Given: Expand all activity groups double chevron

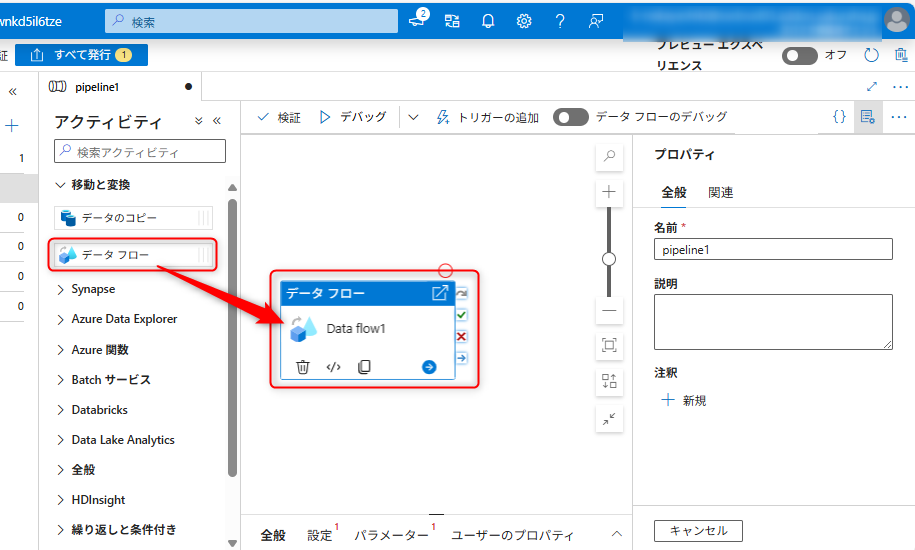Looking at the screenshot, I should point(198,121).
